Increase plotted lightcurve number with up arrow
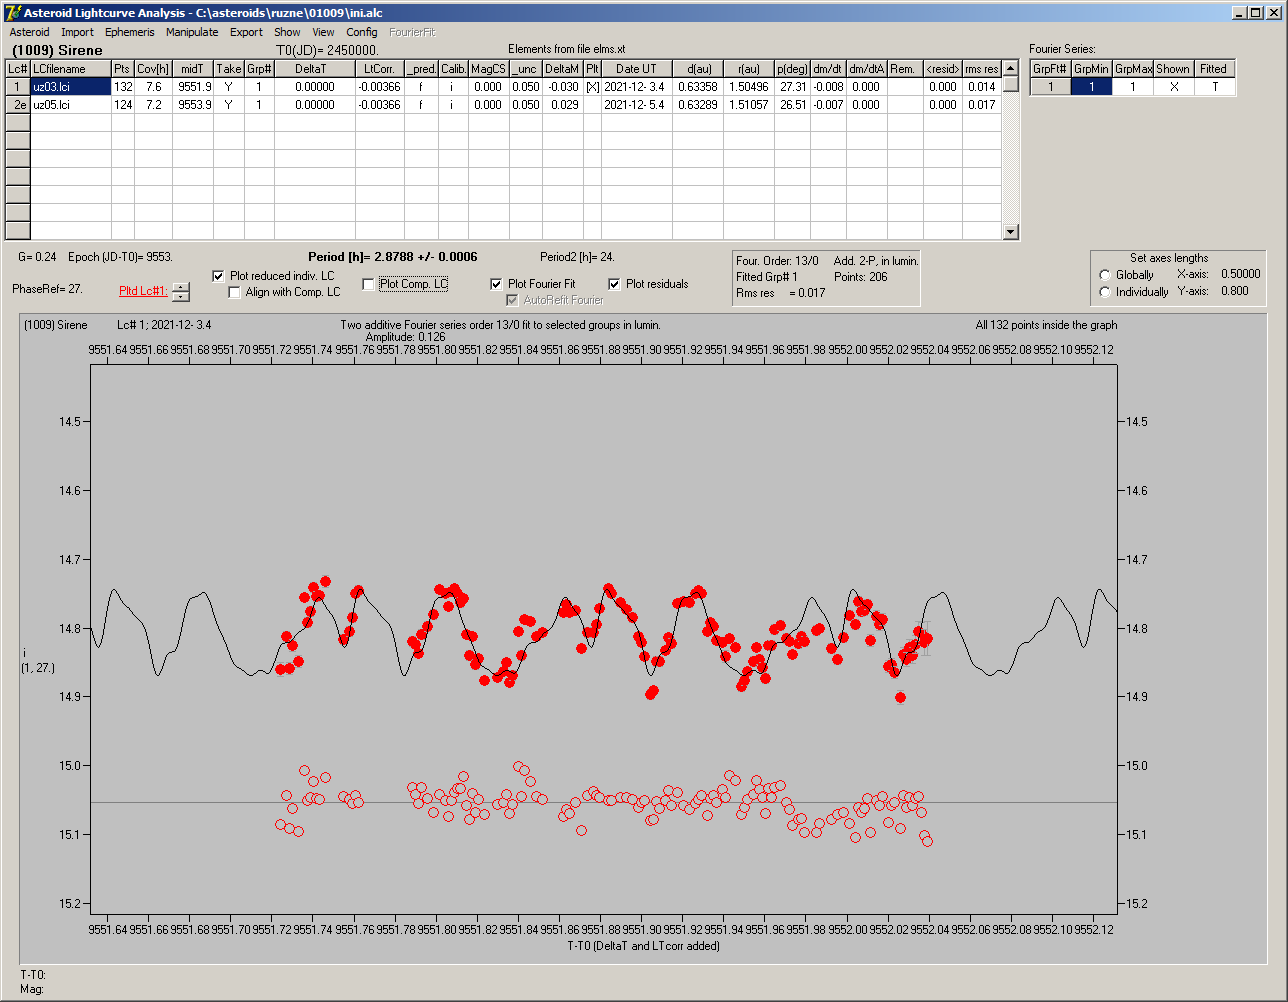This screenshot has width=1288, height=1002. click(x=180, y=287)
